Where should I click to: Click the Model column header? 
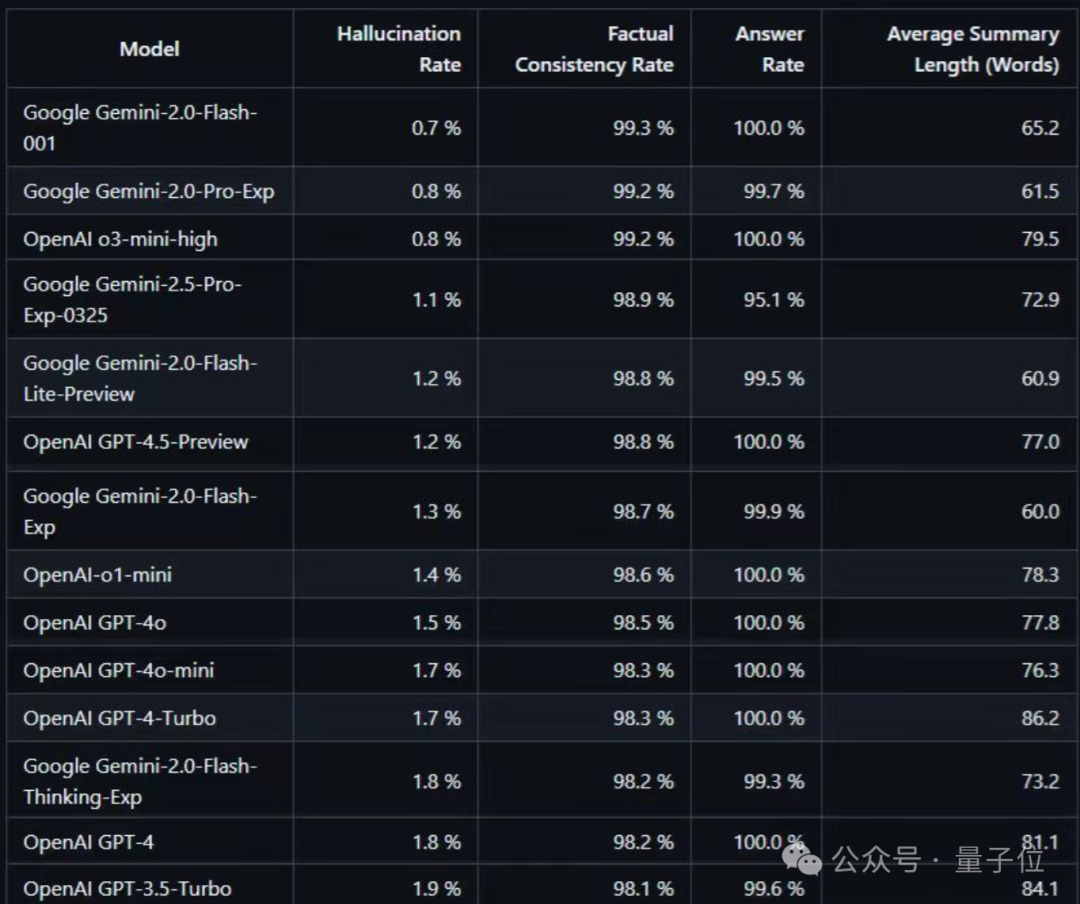(149, 49)
